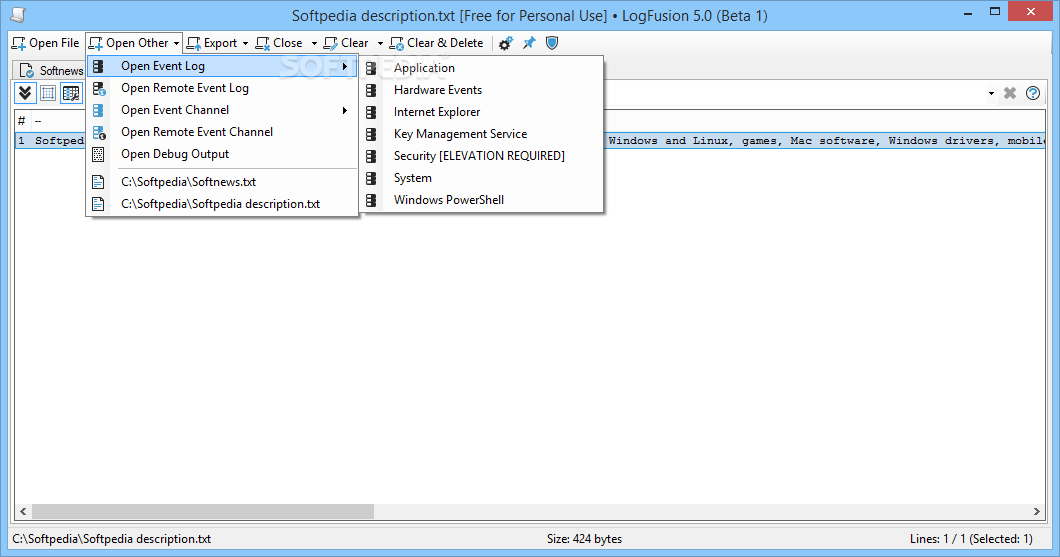The width and height of the screenshot is (1060, 557).
Task: Open settings via the gear icon
Action: pyautogui.click(x=506, y=43)
